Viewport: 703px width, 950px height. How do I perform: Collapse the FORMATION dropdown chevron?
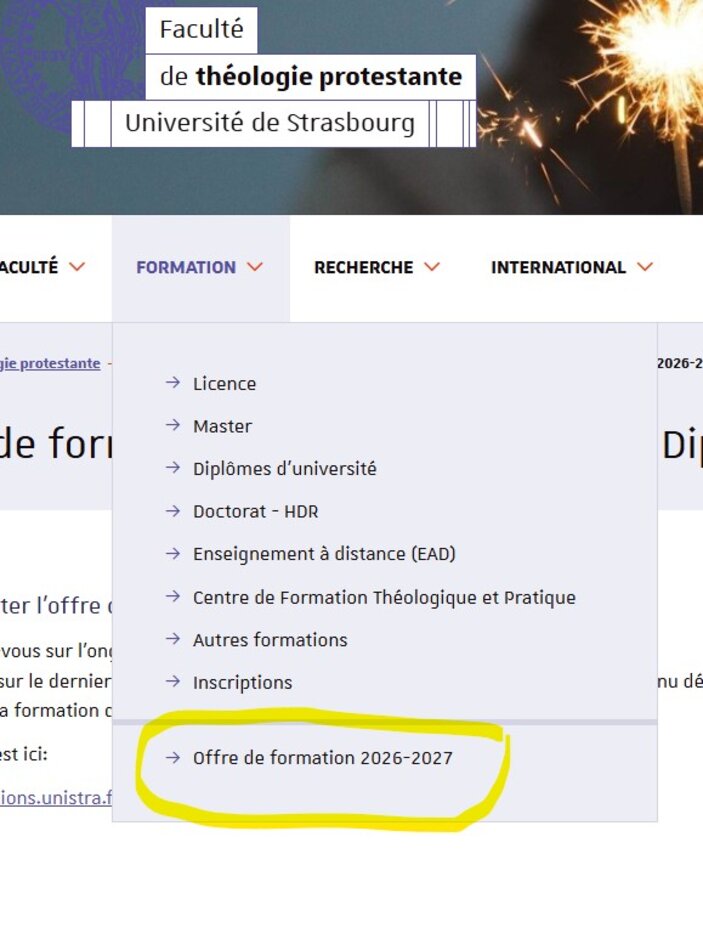pyautogui.click(x=254, y=268)
